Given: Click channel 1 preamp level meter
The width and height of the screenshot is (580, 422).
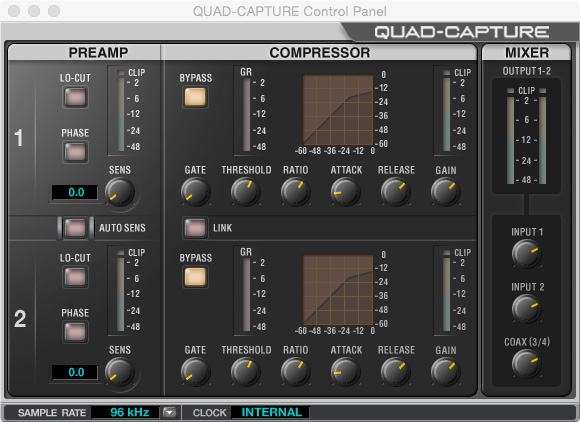Looking at the screenshot, I should point(121,111).
